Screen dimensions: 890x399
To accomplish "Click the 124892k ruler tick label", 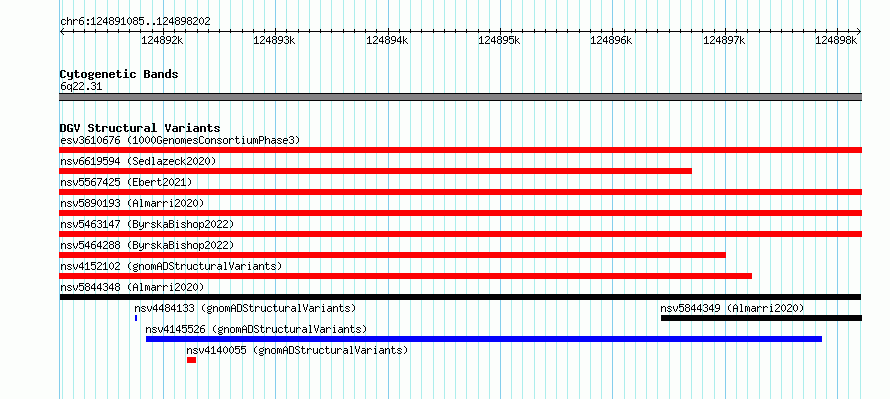I will pyautogui.click(x=162, y=41).
